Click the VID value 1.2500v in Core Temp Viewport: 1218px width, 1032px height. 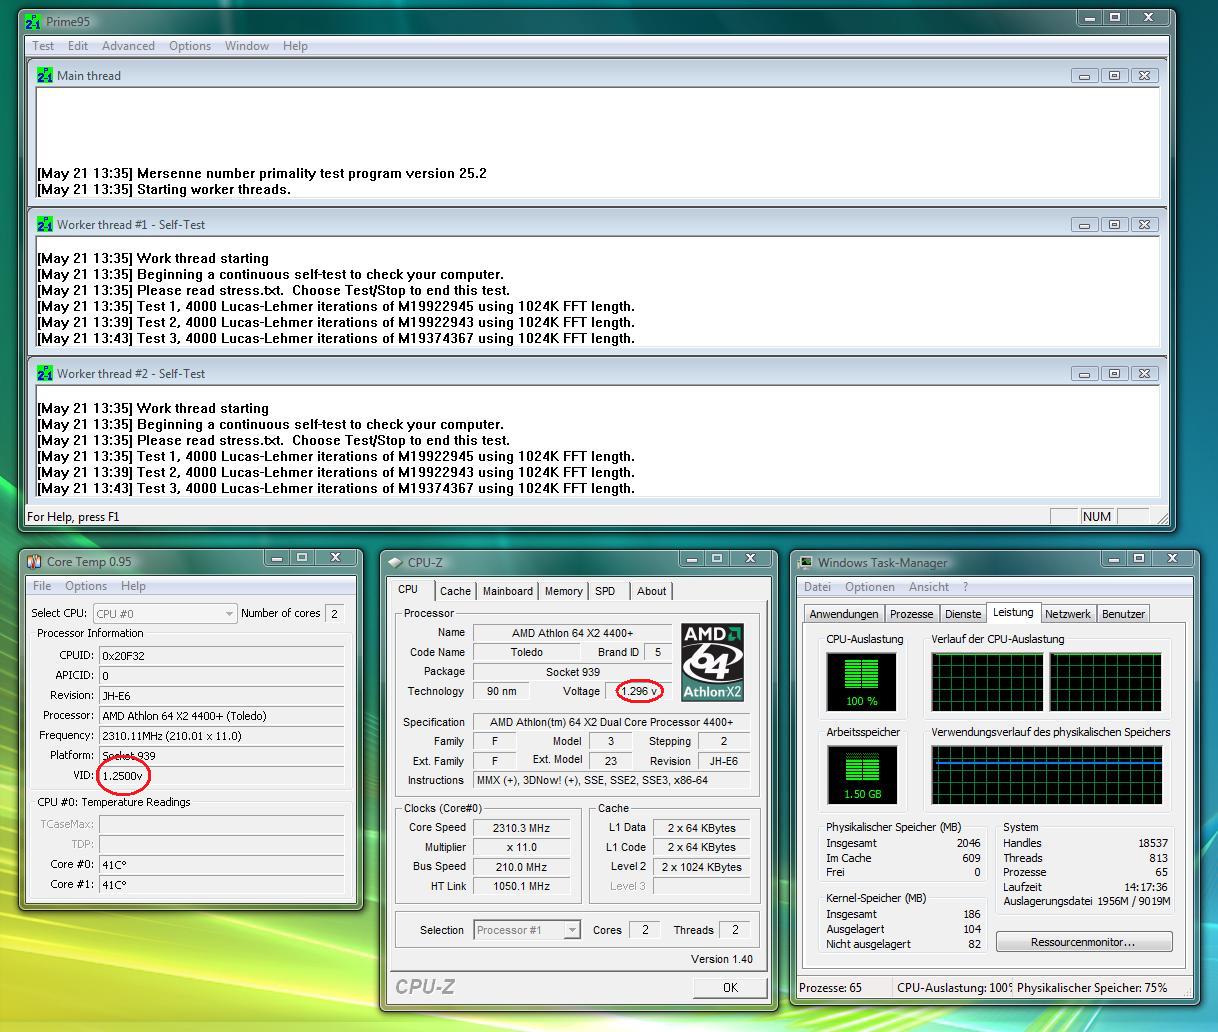pyautogui.click(x=123, y=776)
